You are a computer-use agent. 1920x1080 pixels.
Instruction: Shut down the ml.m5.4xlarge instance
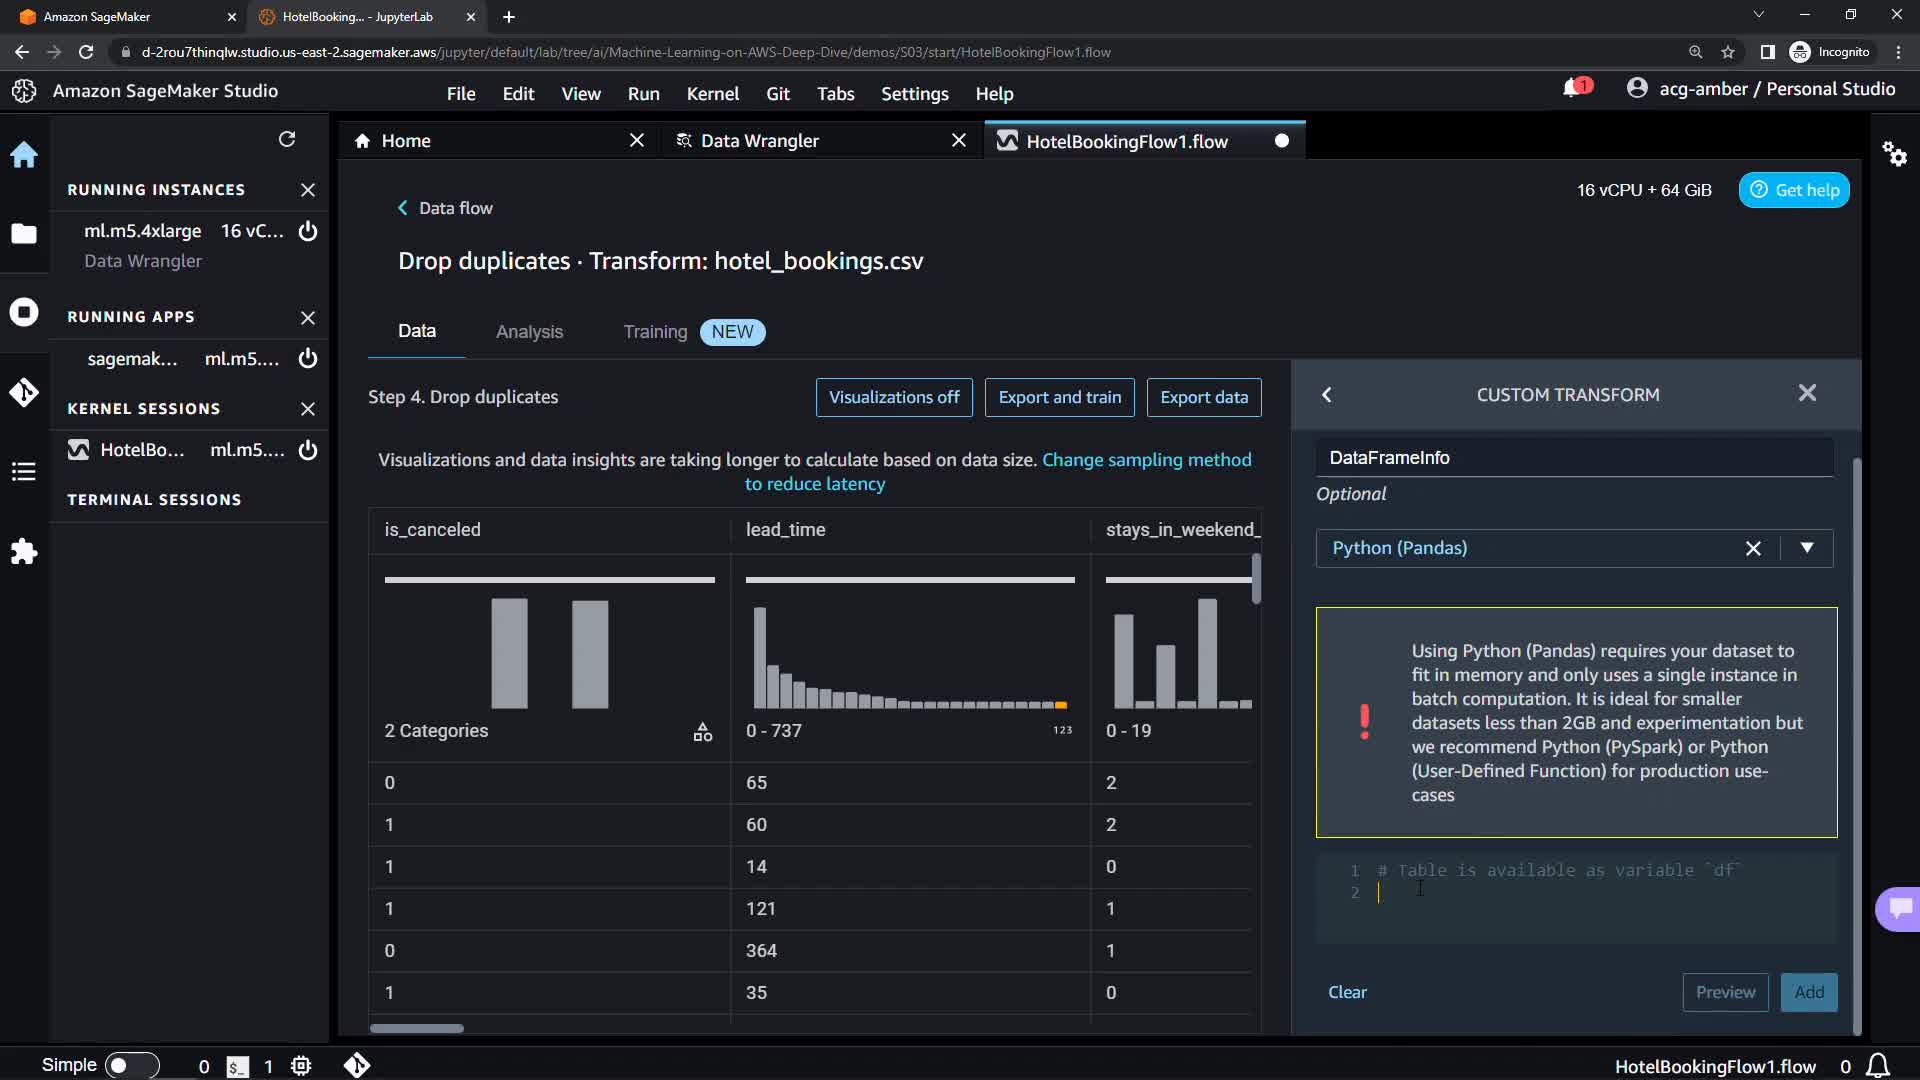(308, 231)
